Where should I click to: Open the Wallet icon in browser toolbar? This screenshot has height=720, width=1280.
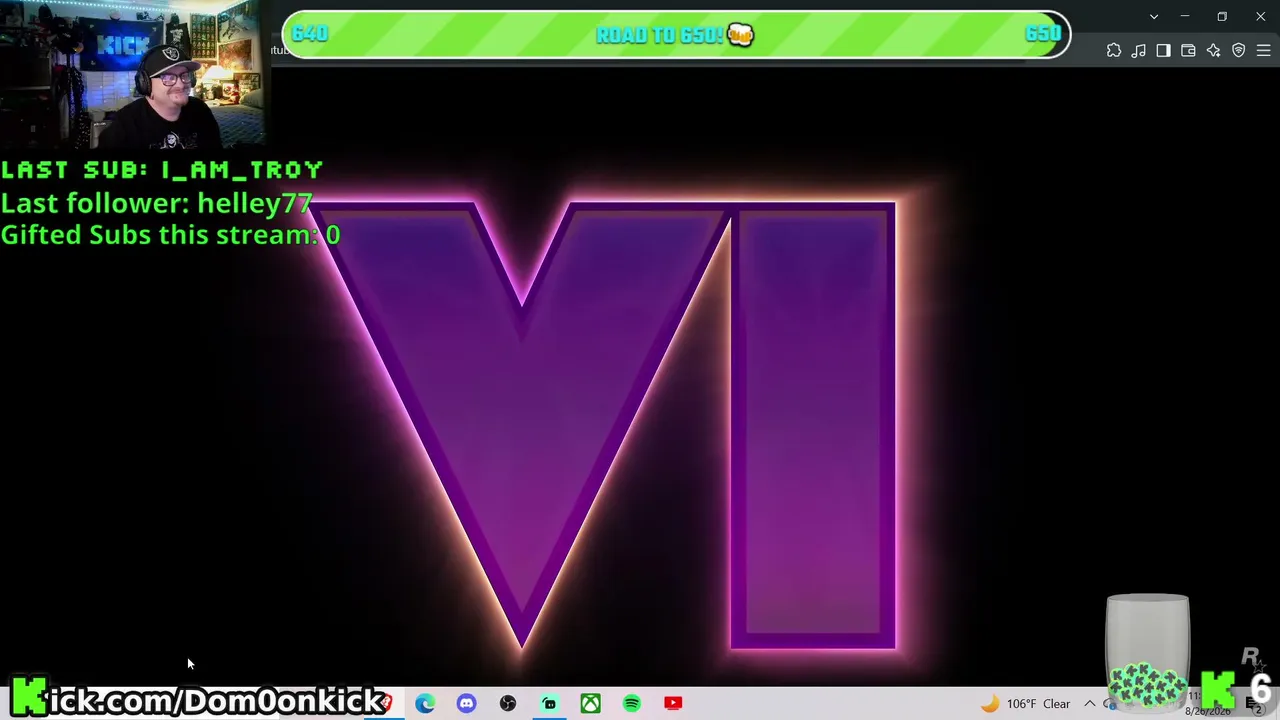pyautogui.click(x=1188, y=51)
